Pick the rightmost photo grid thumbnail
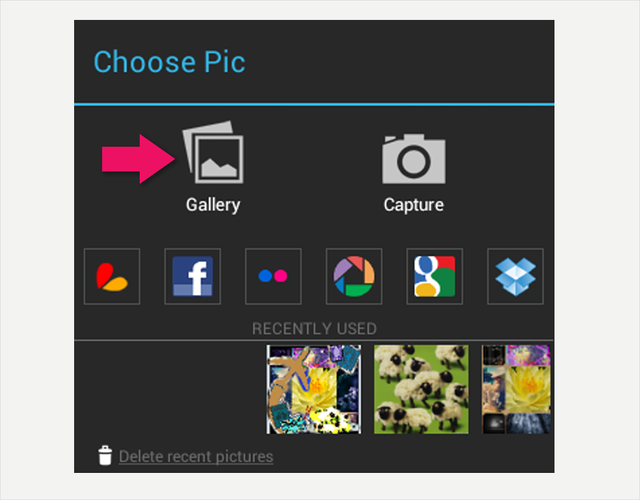640x500 pixels. [516, 389]
